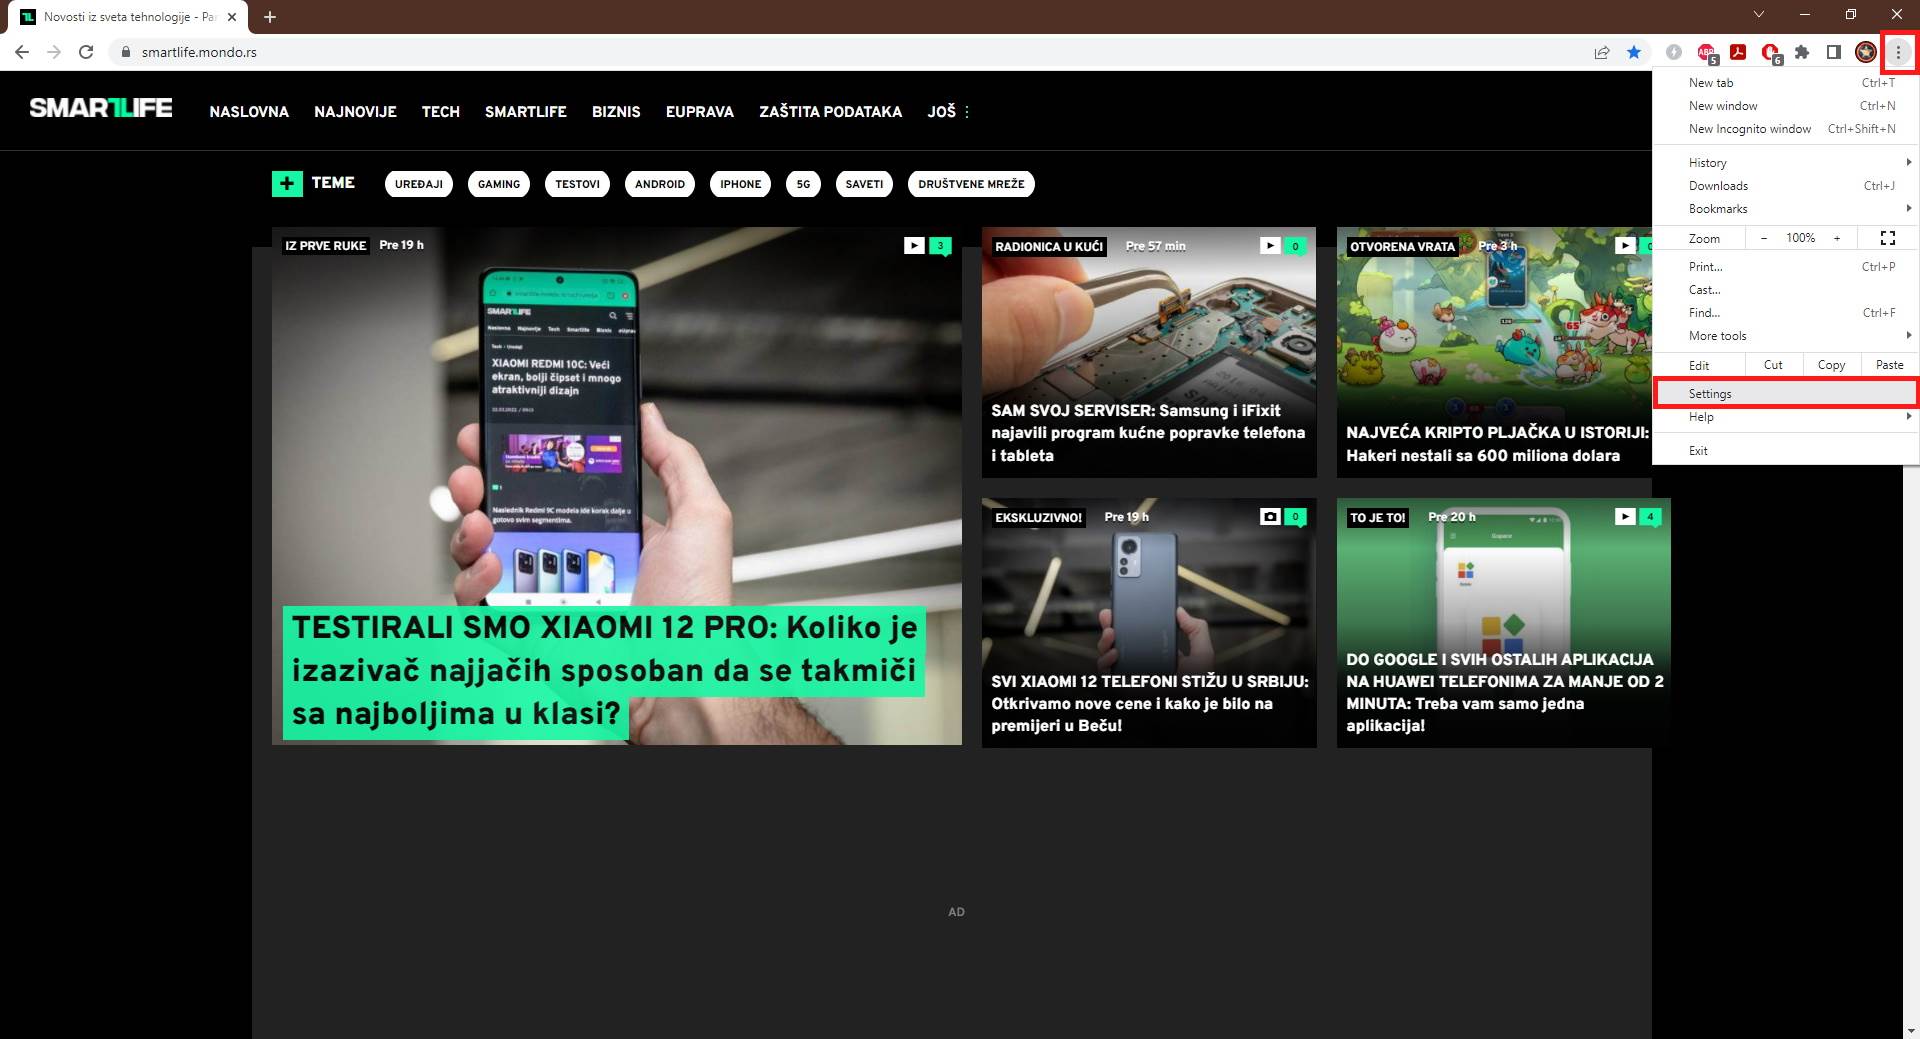Screen dimensions: 1920x1039
Task: Click the green plus TEME icon
Action: pos(287,183)
